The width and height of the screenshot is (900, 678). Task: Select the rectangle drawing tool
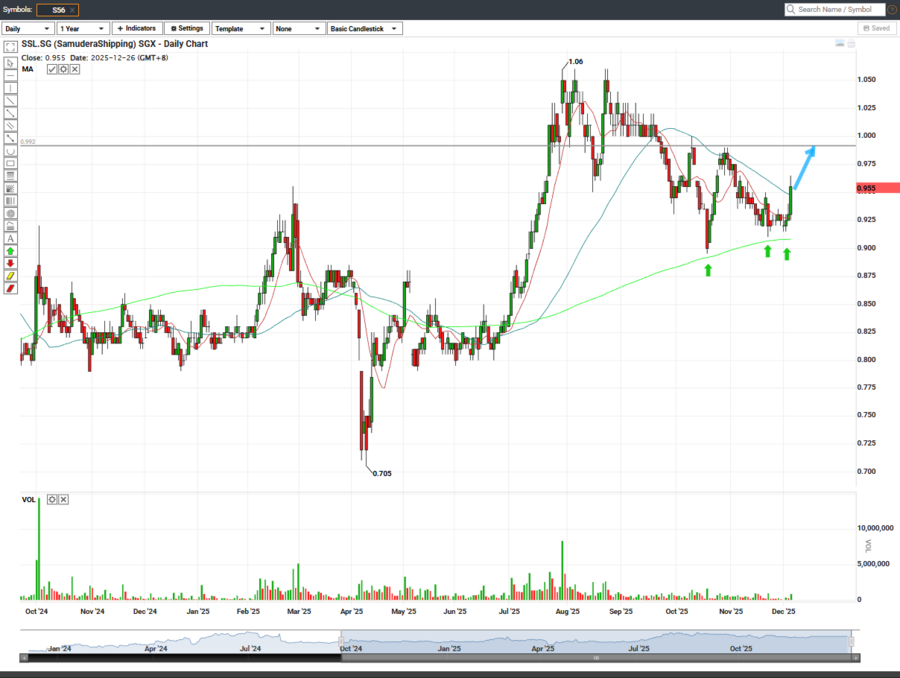coord(10,163)
